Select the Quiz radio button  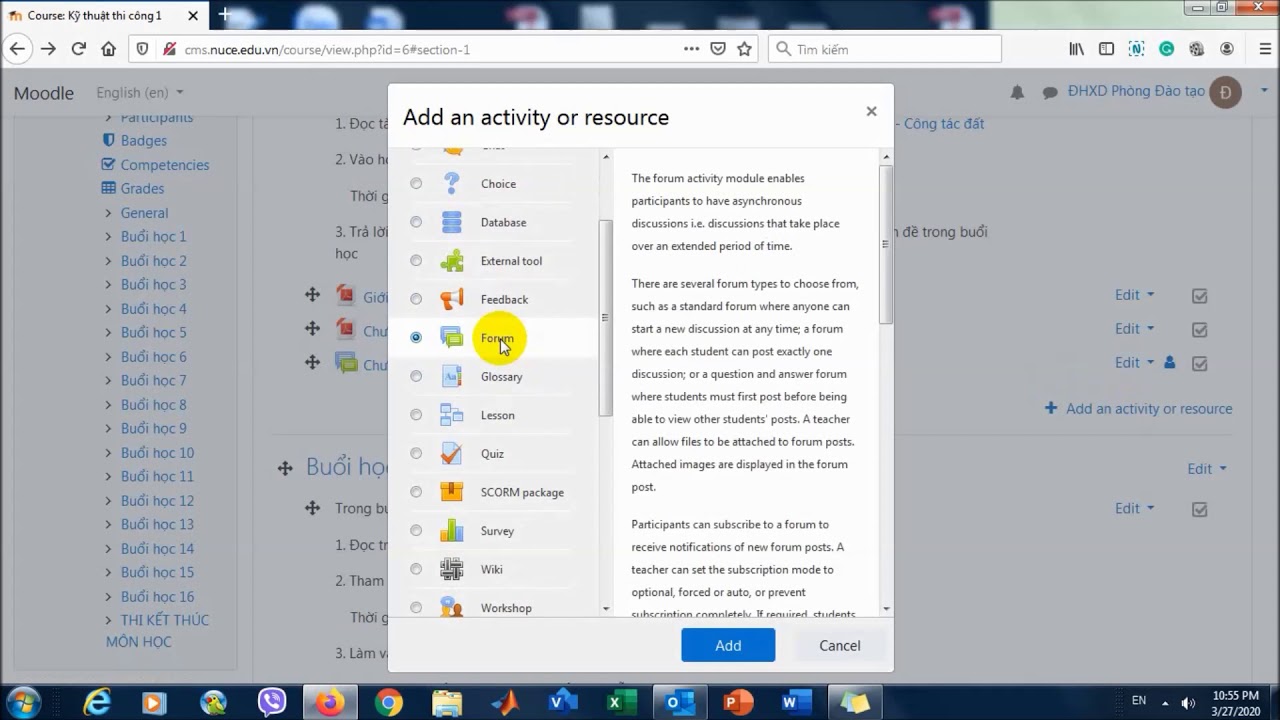coord(416,453)
